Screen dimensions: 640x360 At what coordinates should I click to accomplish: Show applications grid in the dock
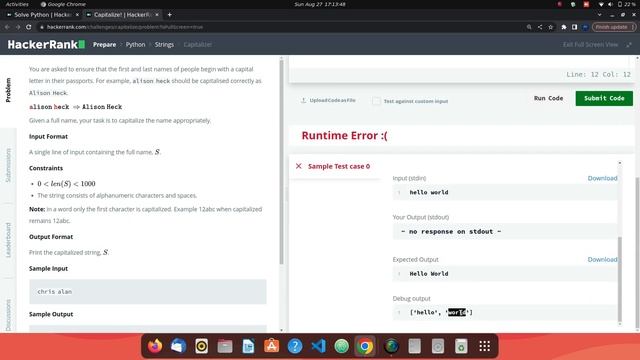pyautogui.click(x=484, y=346)
